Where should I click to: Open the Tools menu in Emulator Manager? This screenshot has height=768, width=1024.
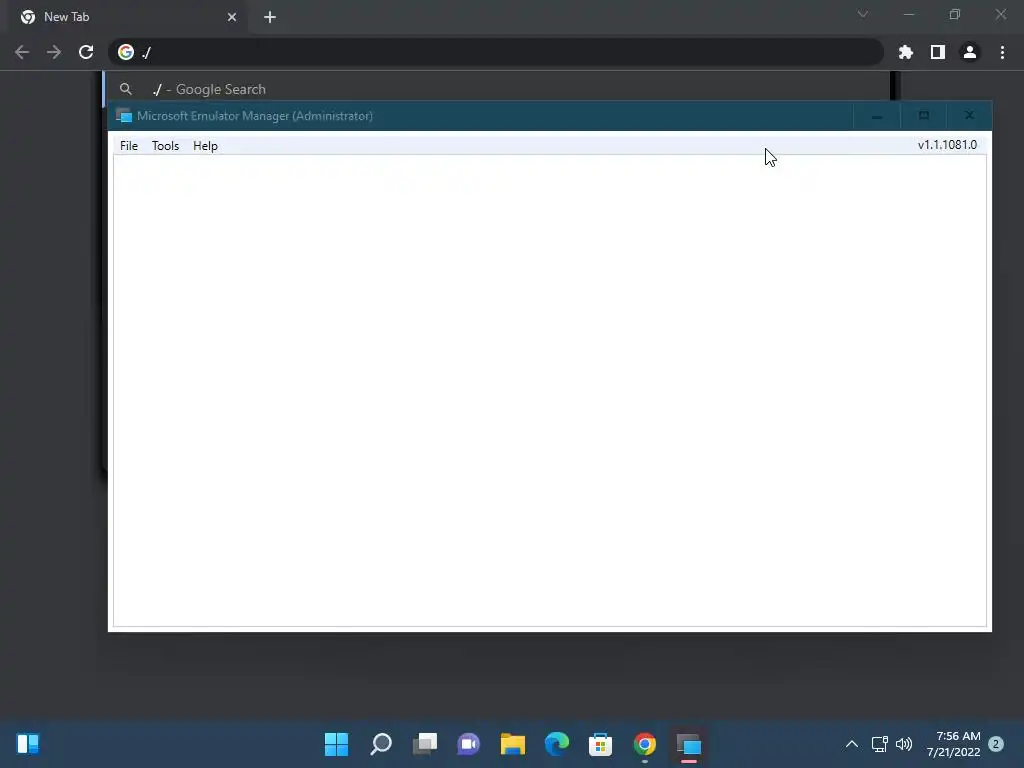(x=165, y=146)
